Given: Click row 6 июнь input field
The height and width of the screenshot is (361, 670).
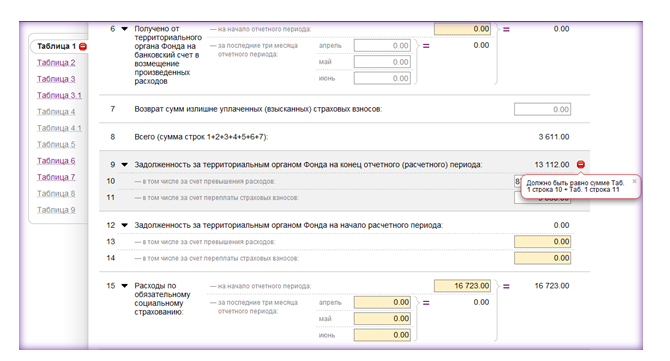Looking at the screenshot, I should coord(382,78).
